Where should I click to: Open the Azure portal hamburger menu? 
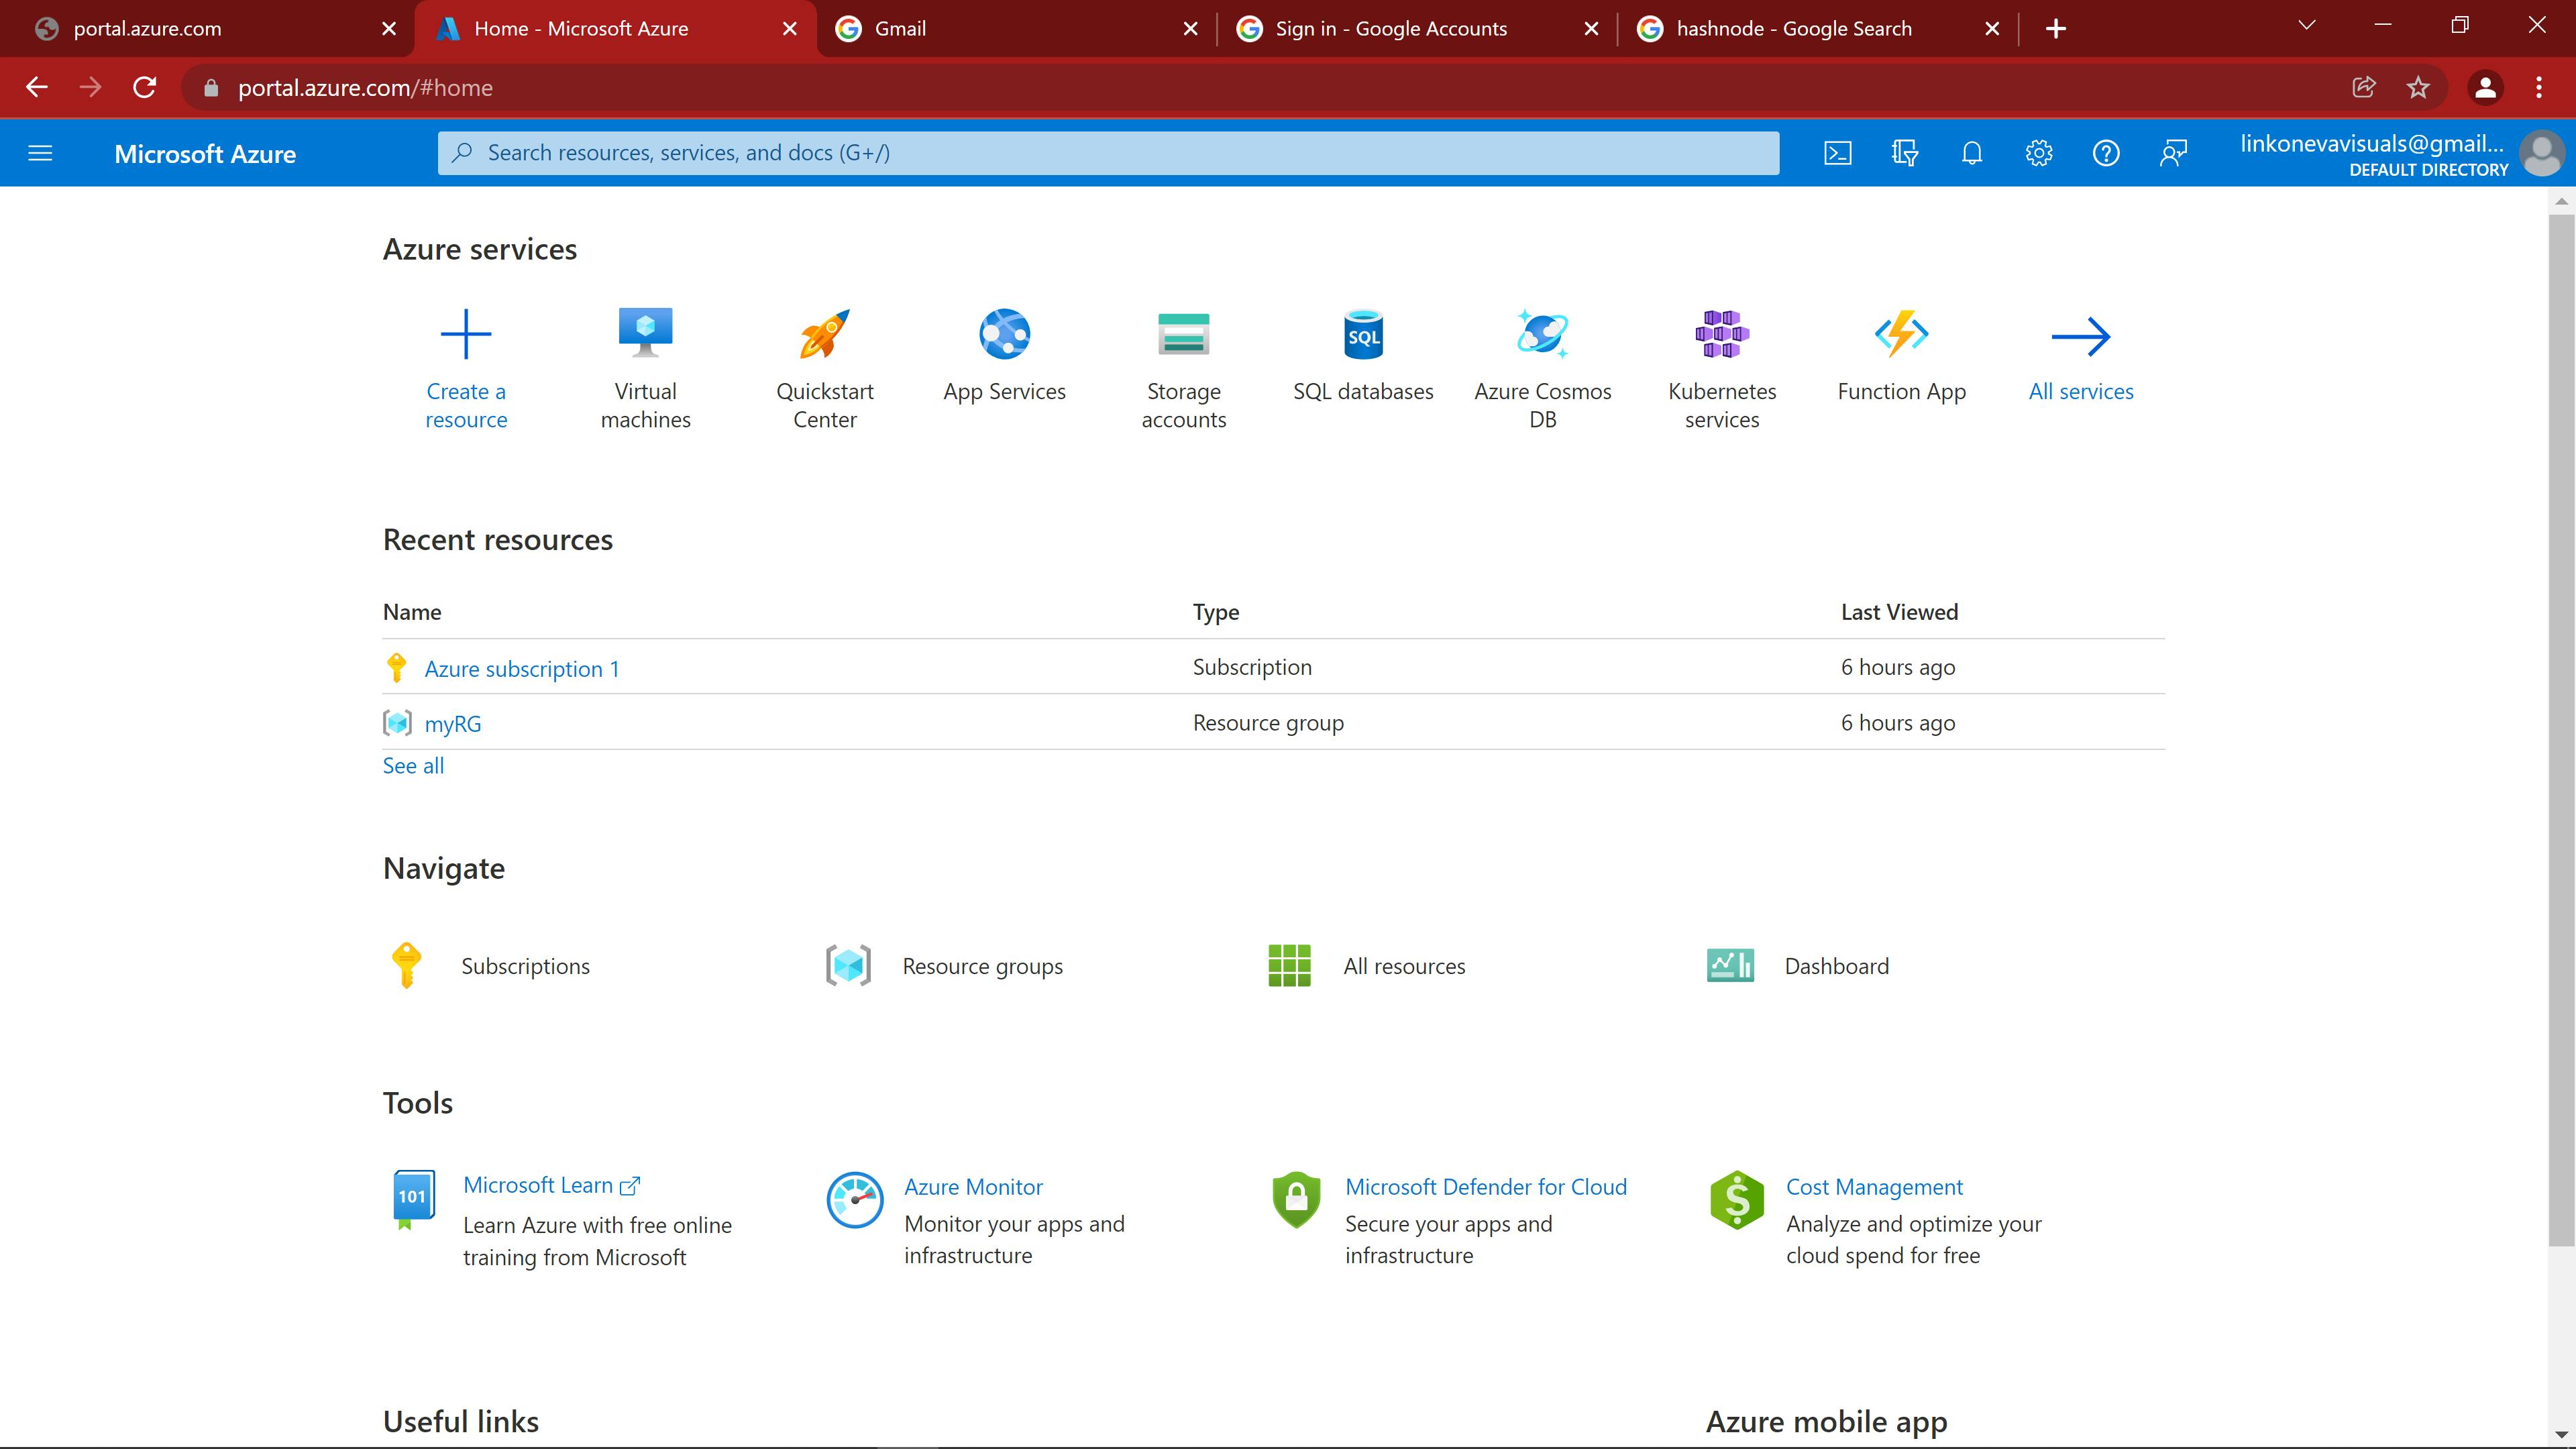tap(40, 153)
